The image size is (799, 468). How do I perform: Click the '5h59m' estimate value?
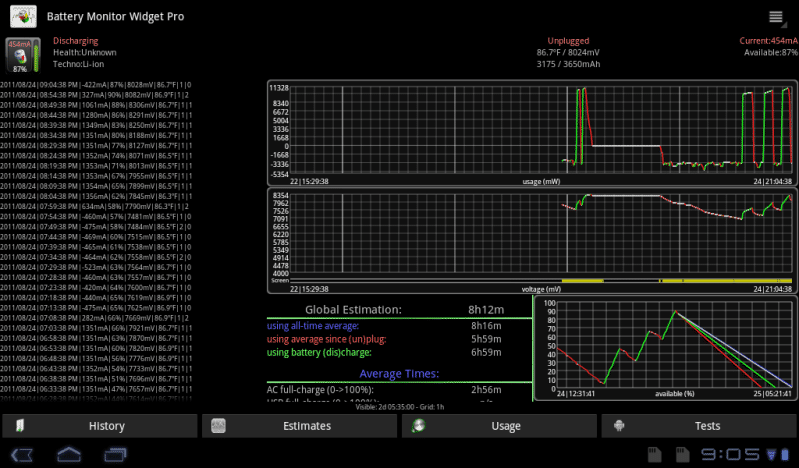coord(486,339)
